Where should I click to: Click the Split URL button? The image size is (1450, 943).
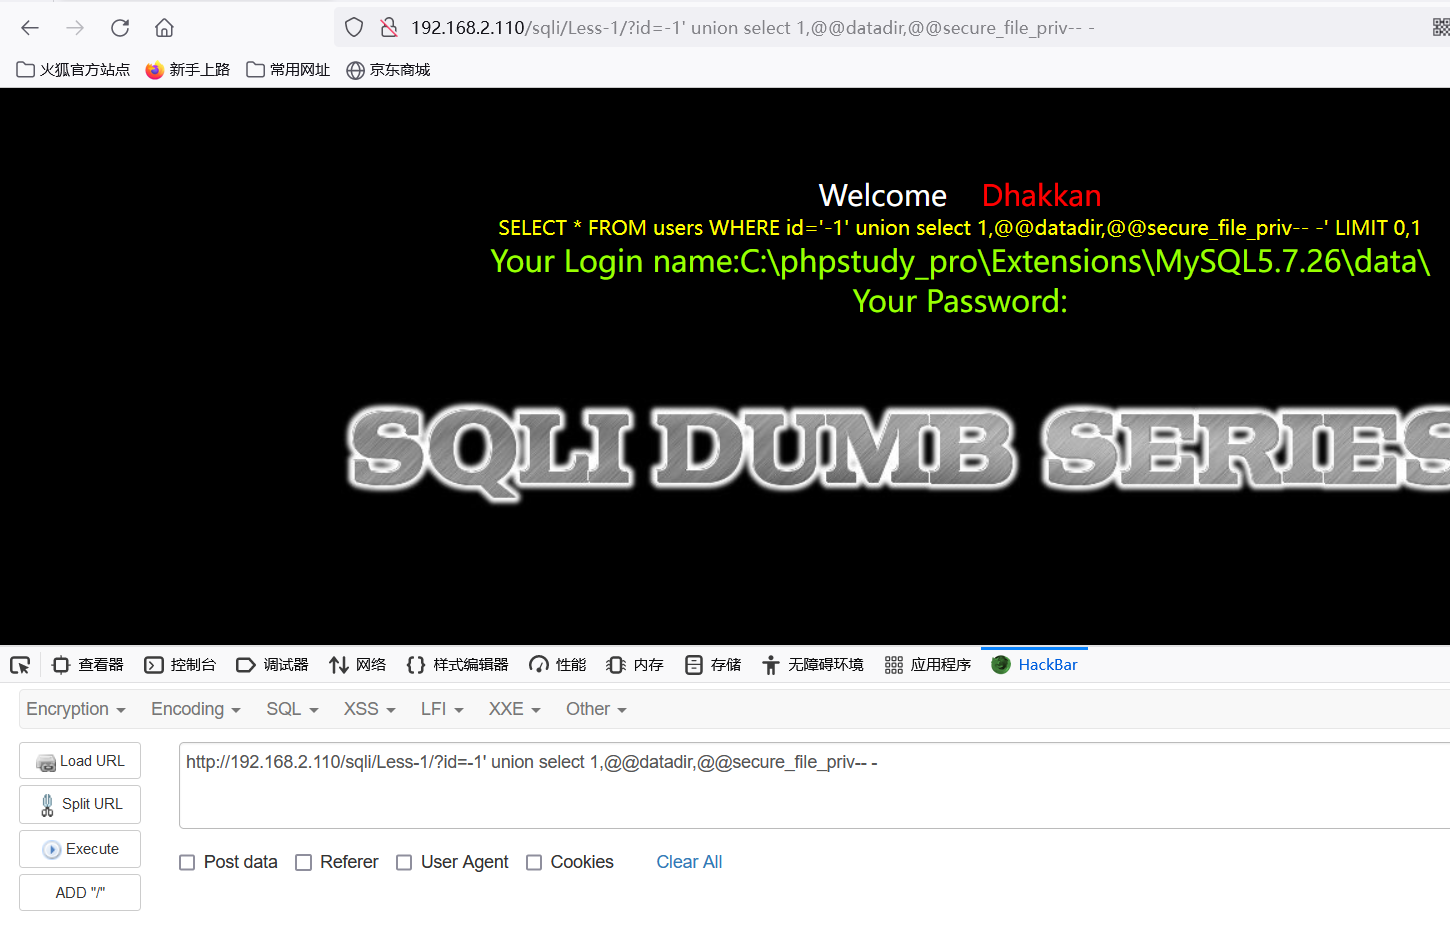coord(80,804)
